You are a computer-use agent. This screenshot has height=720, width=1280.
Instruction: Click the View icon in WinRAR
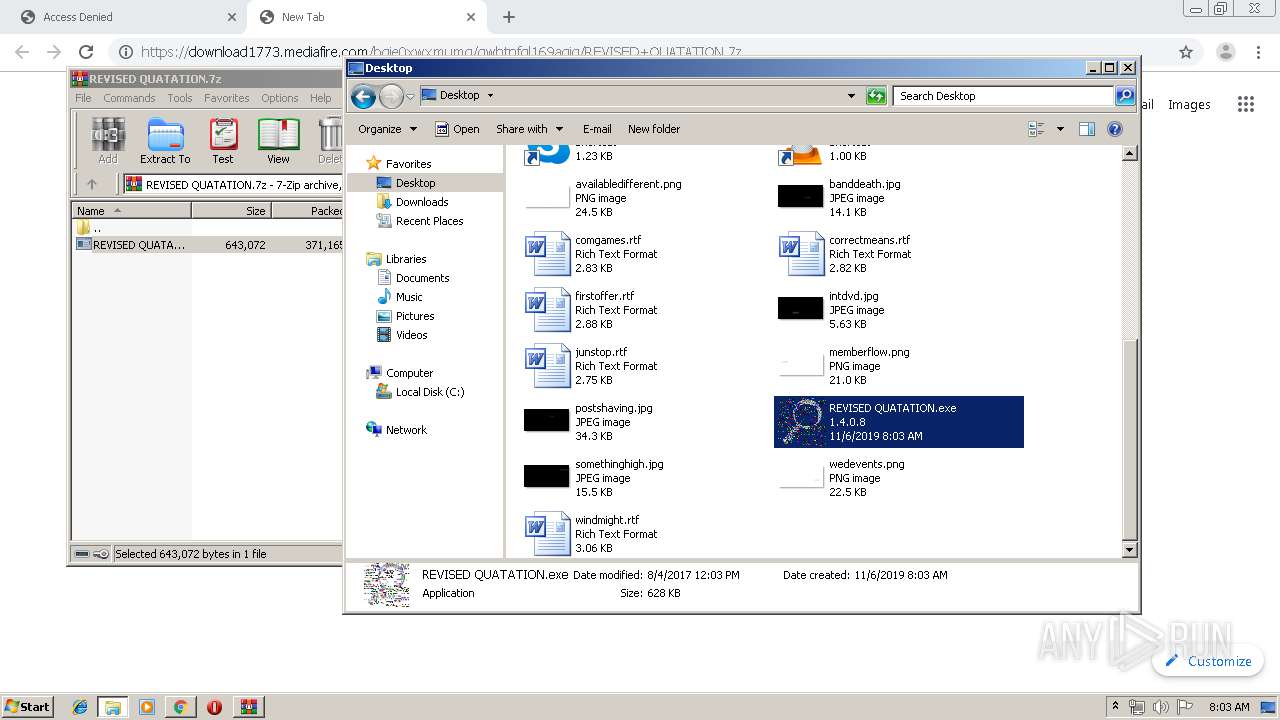278,140
